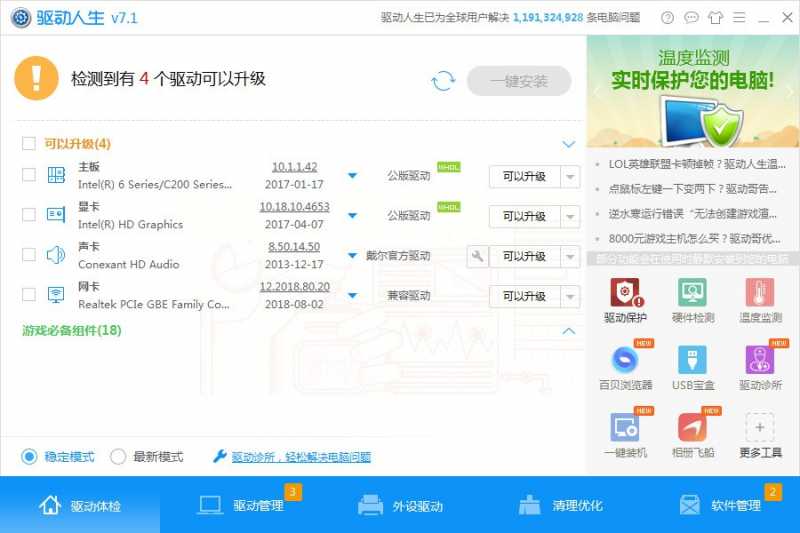Check the 可以升级(4) select-all checkbox

pyautogui.click(x=29, y=143)
